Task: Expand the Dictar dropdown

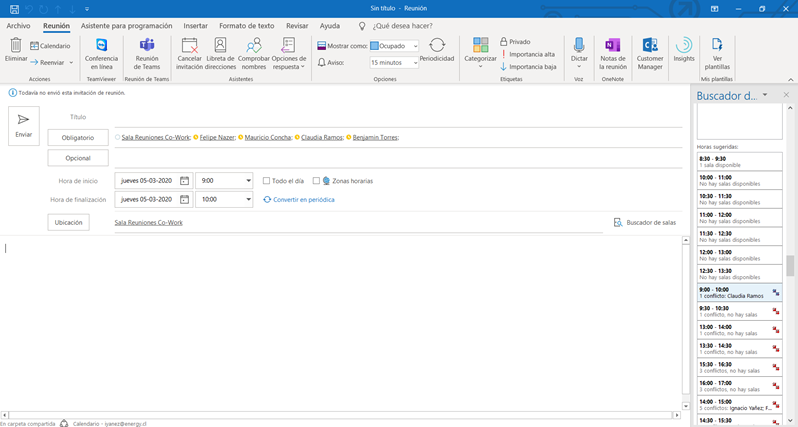Action: (579, 66)
